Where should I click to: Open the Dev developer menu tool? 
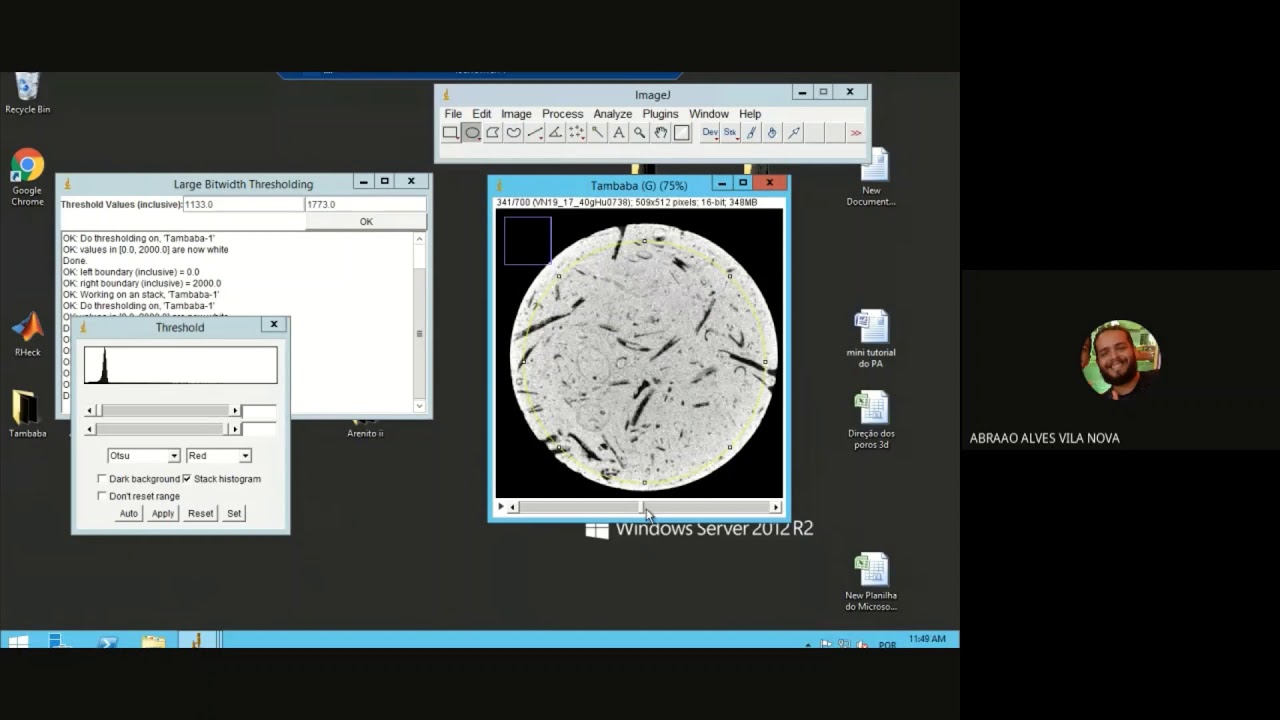tap(710, 133)
